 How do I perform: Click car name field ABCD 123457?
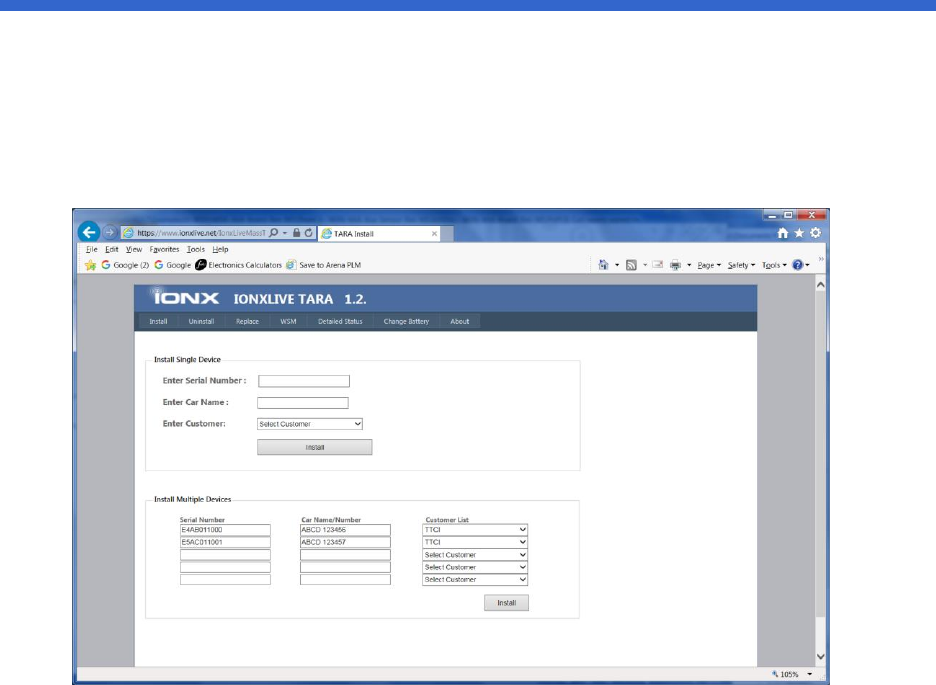coord(345,542)
